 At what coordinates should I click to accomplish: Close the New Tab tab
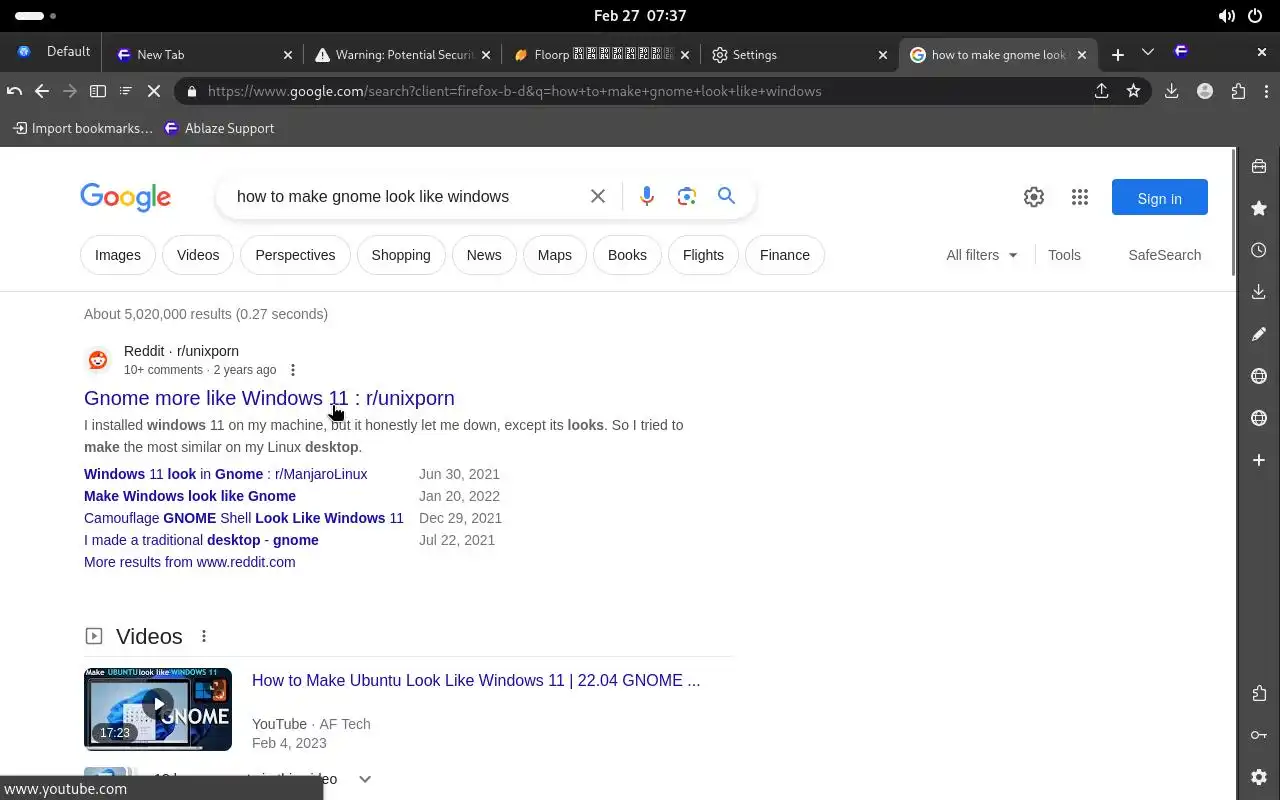[x=288, y=55]
